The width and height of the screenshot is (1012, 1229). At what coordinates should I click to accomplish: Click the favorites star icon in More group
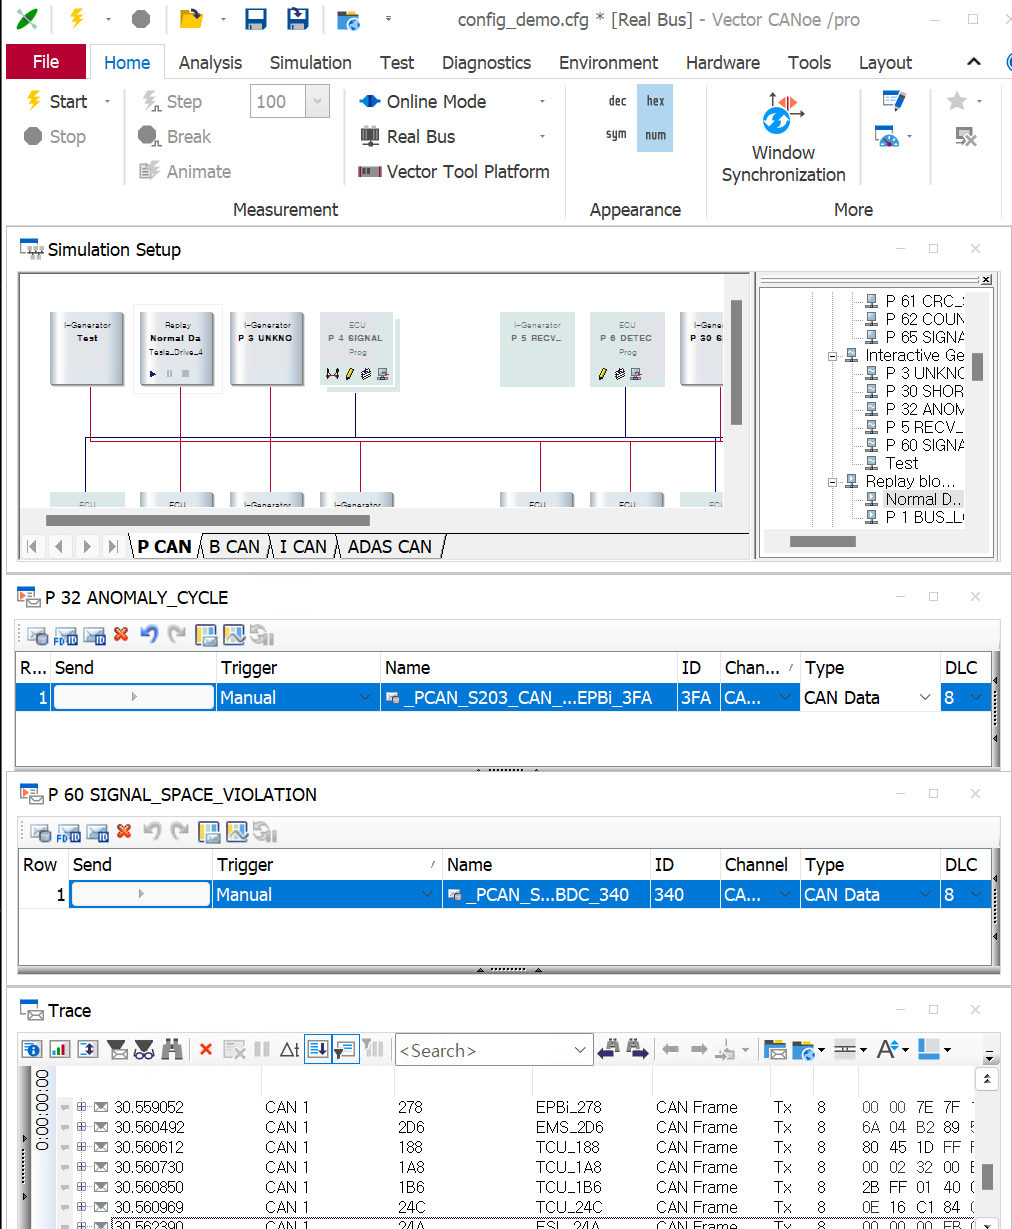pos(957,101)
